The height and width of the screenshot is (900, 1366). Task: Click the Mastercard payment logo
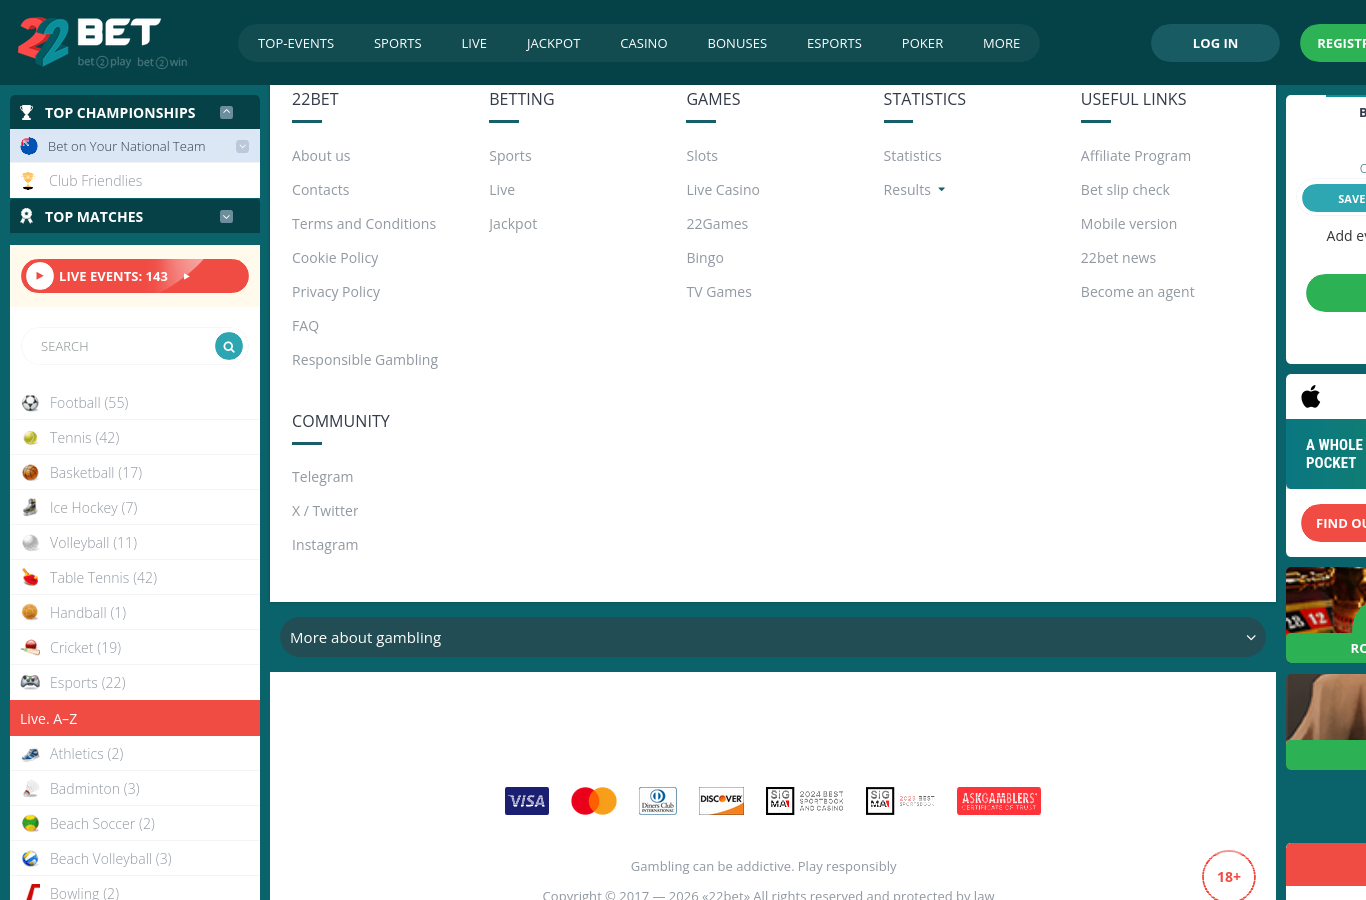click(594, 801)
